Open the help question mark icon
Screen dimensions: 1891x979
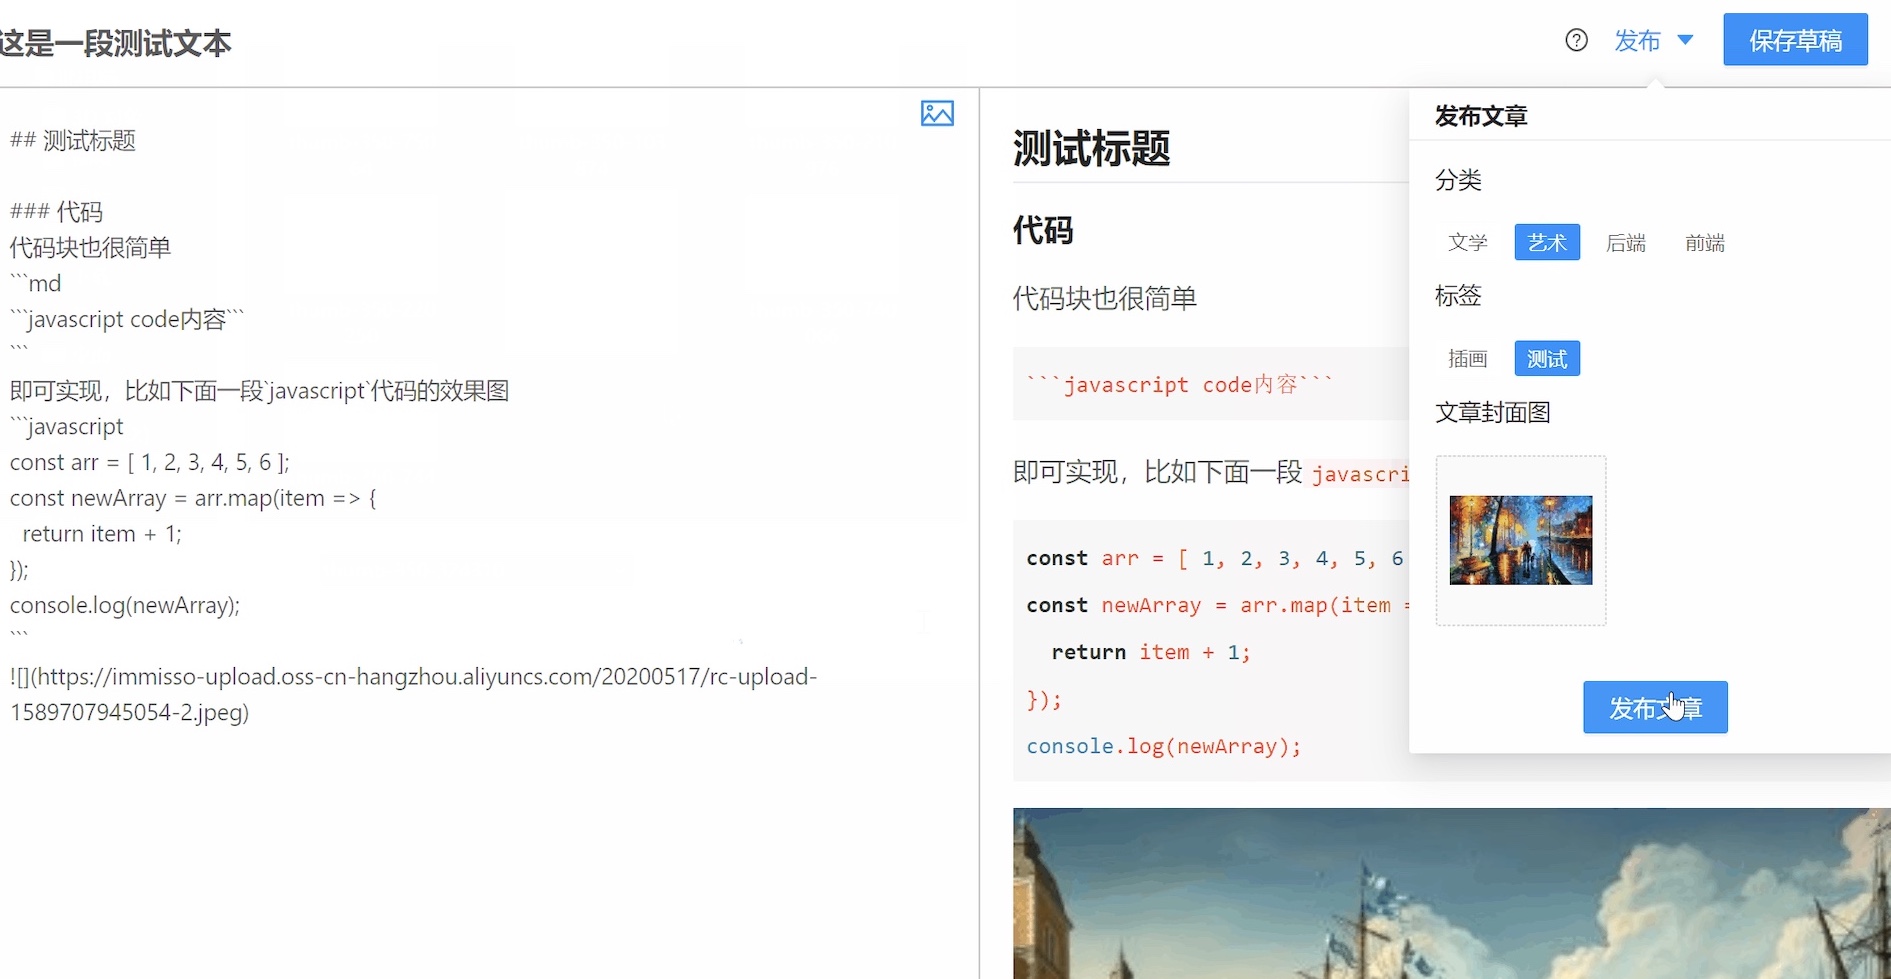(1576, 40)
